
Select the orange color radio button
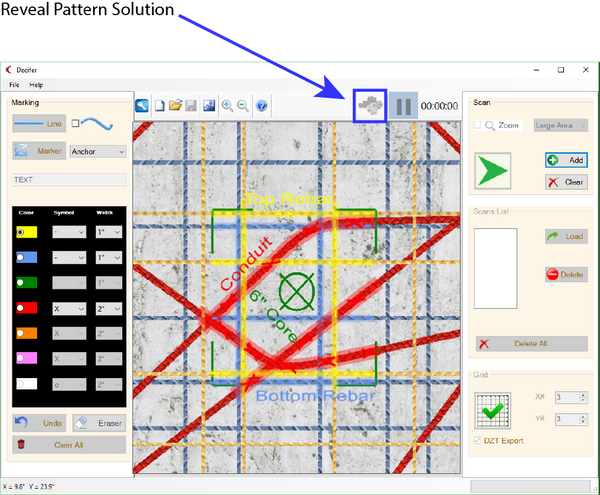coord(20,333)
